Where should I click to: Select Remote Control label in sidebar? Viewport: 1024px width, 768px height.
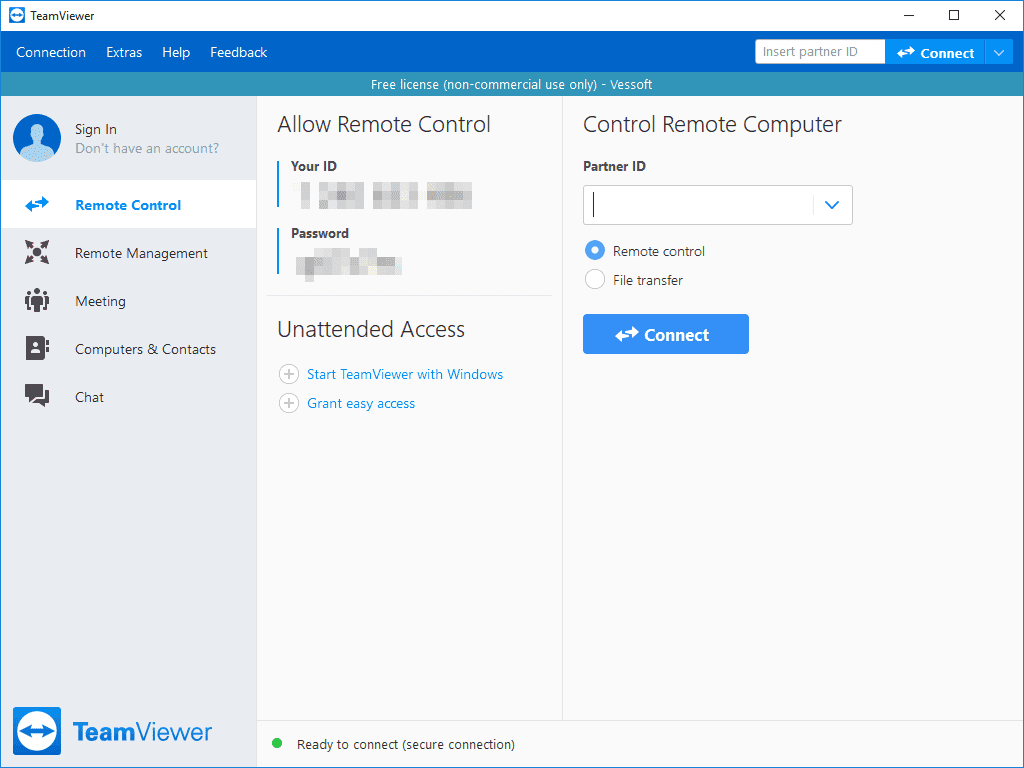click(128, 205)
